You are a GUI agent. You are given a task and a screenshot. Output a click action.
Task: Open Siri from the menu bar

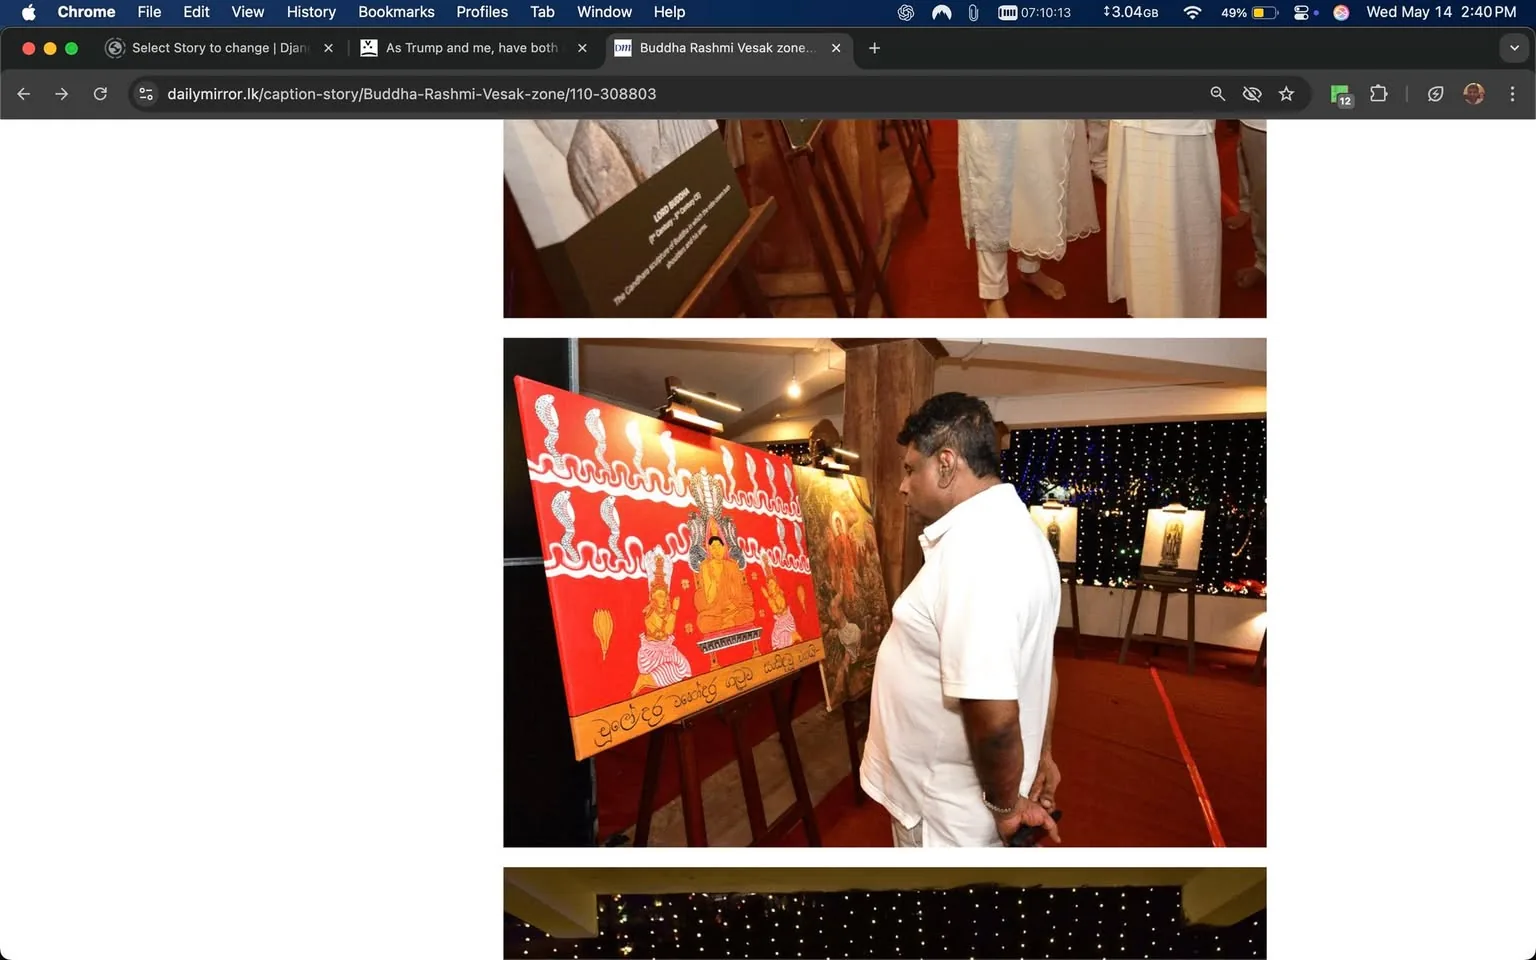point(1341,12)
